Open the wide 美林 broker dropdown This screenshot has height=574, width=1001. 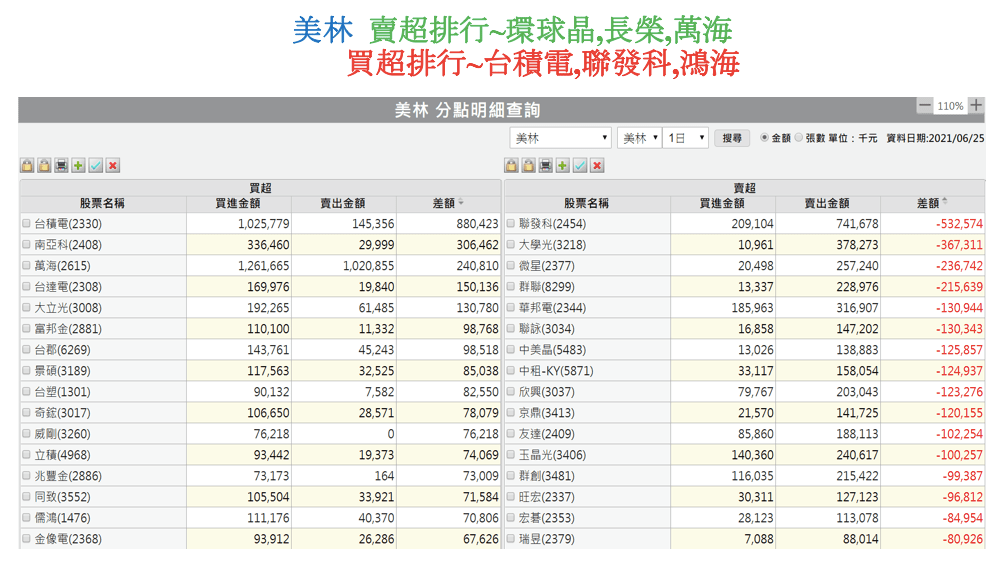(x=560, y=138)
